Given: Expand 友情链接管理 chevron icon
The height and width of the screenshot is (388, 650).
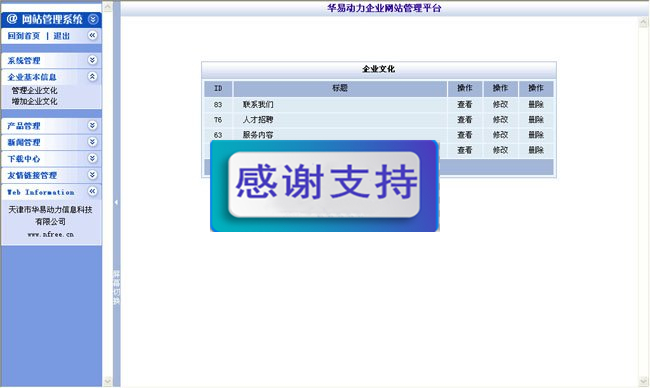Looking at the screenshot, I should (92, 175).
